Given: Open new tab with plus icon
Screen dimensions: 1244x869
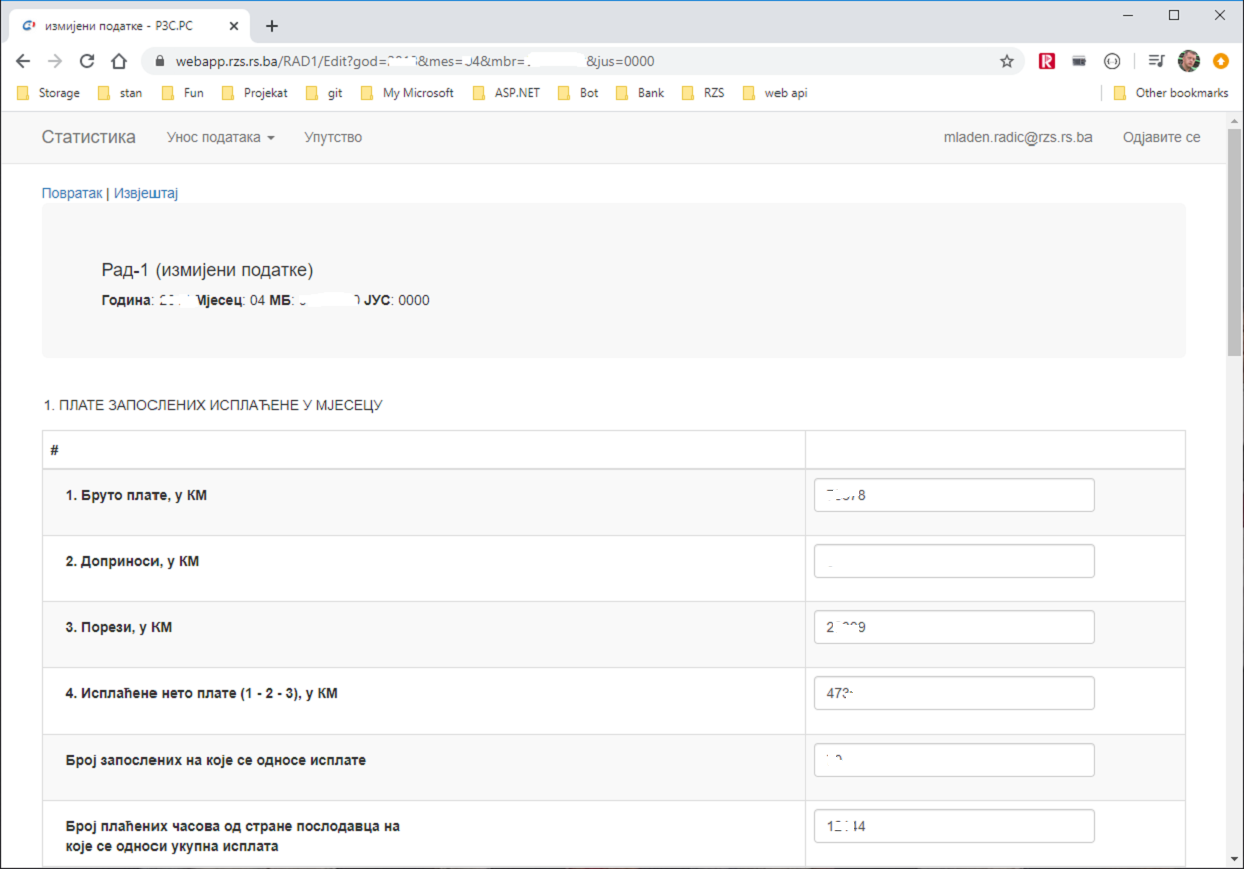Looking at the screenshot, I should tap(272, 26).
